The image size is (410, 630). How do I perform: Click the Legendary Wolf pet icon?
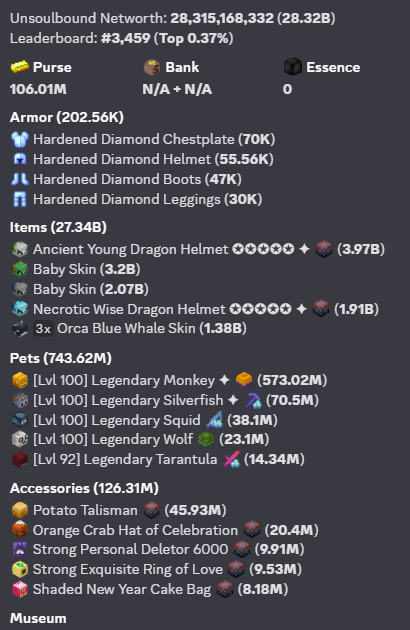coord(20,439)
